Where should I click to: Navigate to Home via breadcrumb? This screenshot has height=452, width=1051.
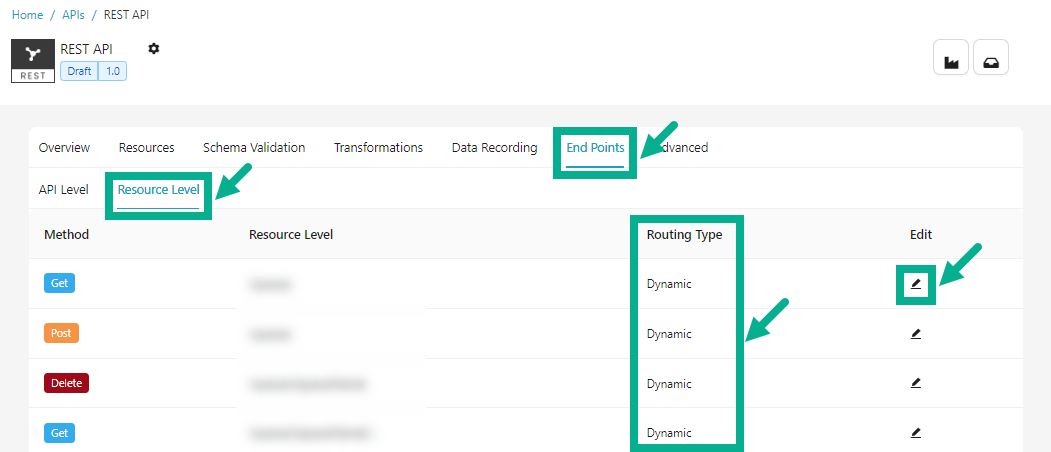(27, 15)
